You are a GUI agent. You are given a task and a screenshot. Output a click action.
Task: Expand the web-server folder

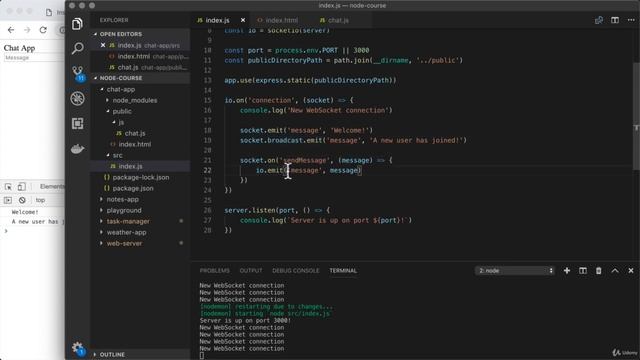[102, 243]
